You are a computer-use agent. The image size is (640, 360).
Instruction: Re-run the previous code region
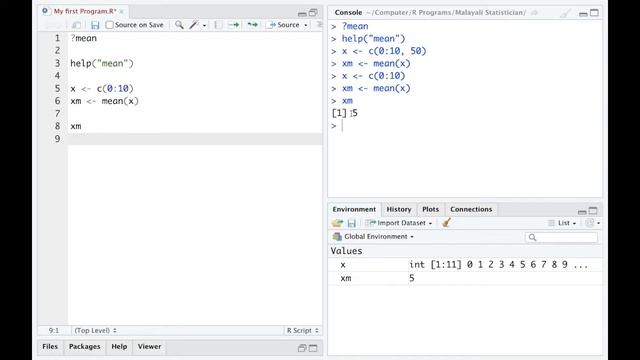click(x=253, y=25)
